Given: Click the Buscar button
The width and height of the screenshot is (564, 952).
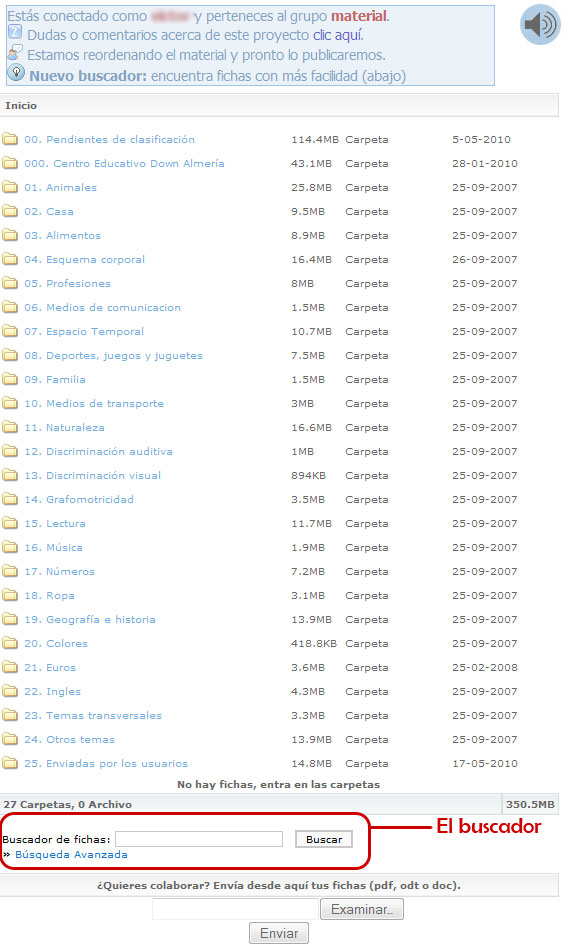Looking at the screenshot, I should point(324,839).
